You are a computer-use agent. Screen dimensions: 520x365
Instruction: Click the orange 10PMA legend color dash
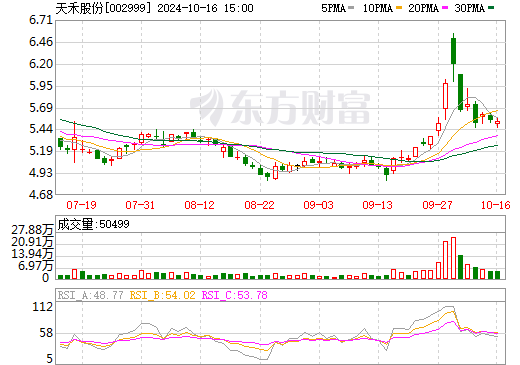tap(399, 7)
